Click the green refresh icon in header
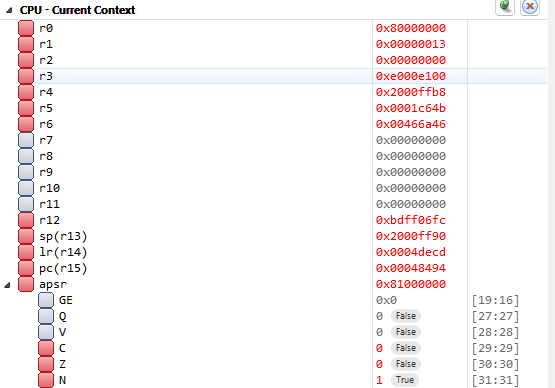Screen dimensions: 555x388 coord(505,6)
